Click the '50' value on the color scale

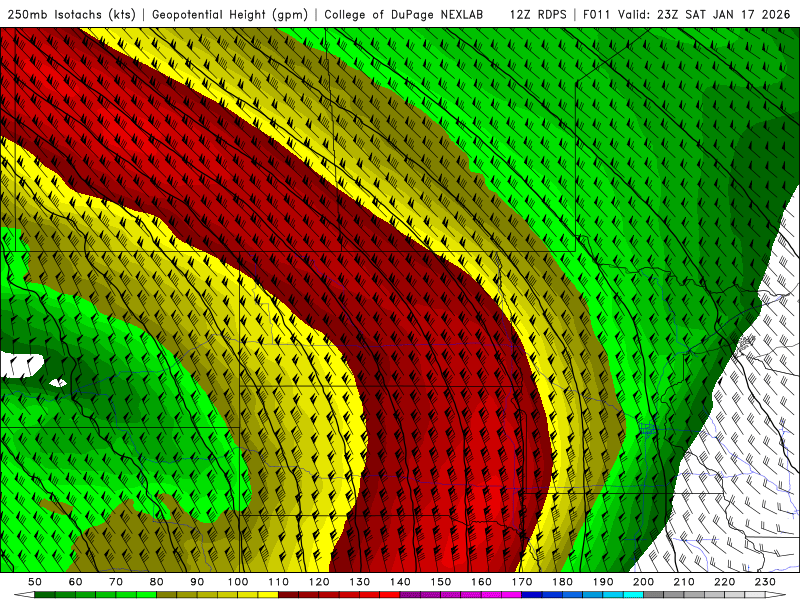click(x=35, y=582)
